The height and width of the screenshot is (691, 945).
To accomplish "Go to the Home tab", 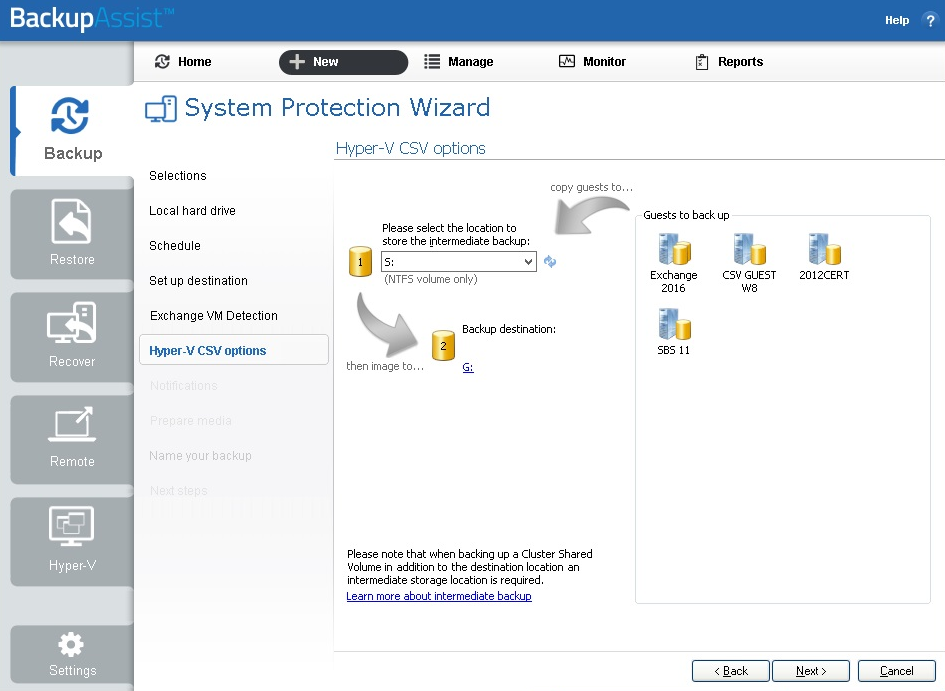I will (x=183, y=61).
